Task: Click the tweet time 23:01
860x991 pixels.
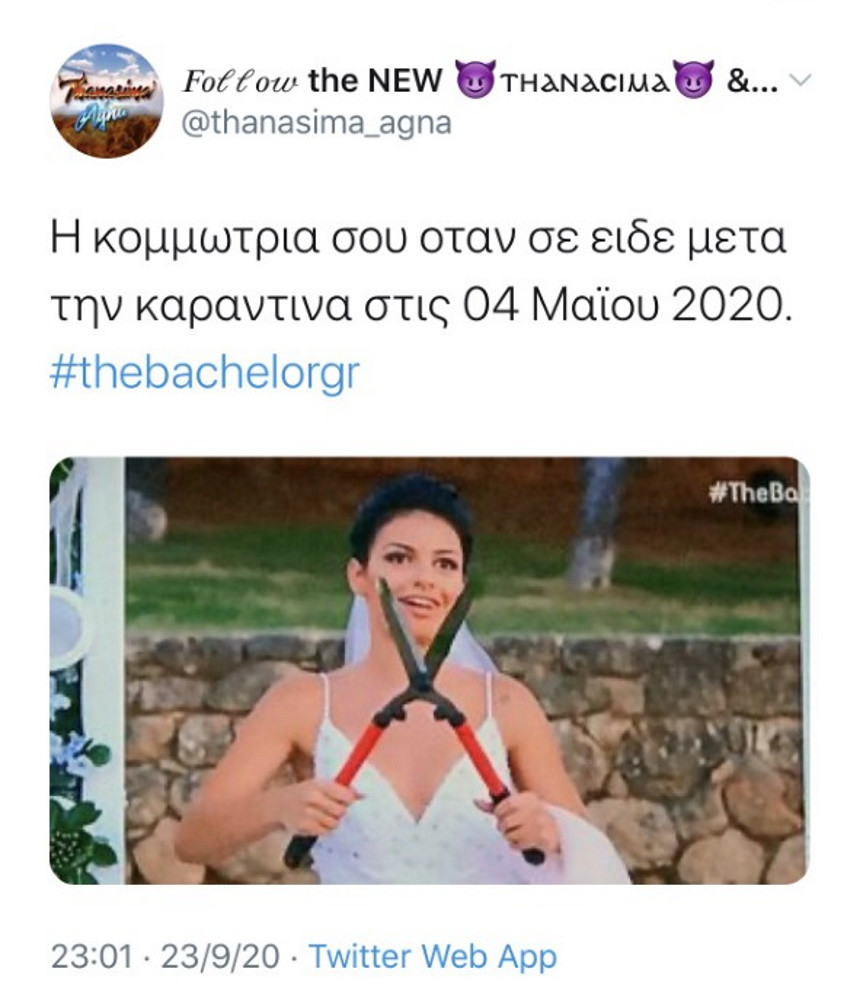Action: (92, 956)
